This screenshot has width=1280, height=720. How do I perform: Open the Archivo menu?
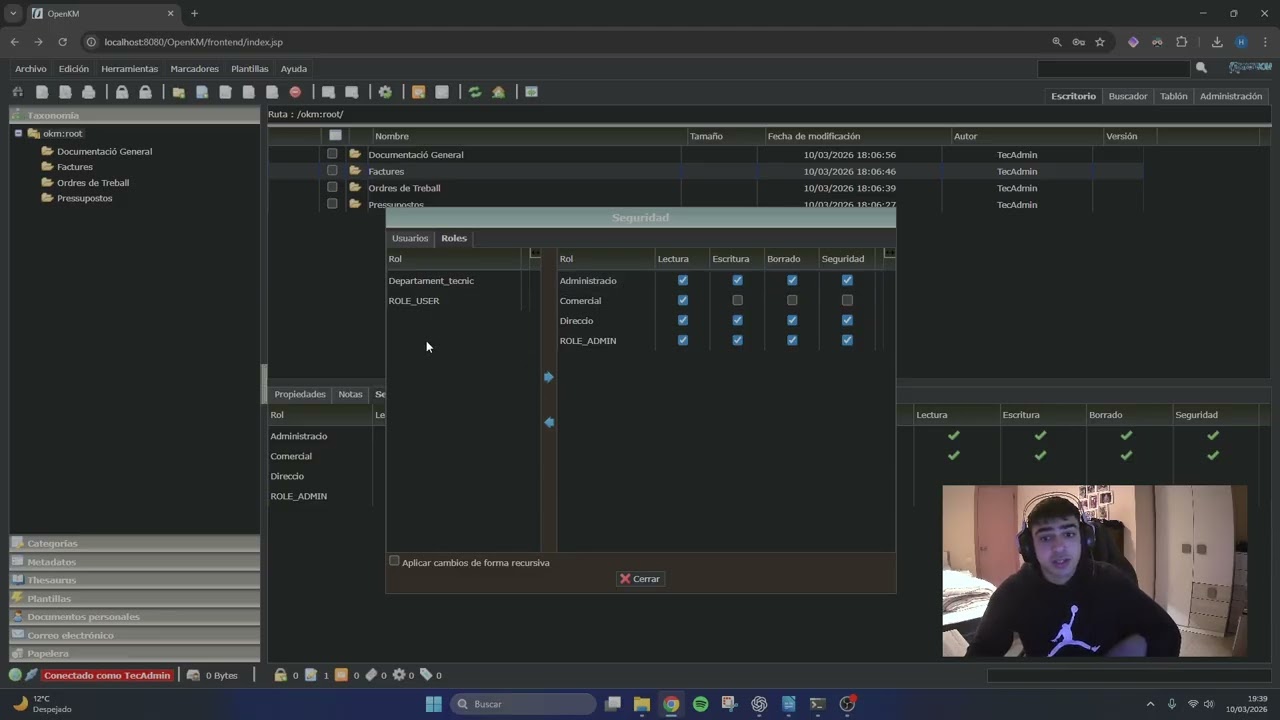click(30, 69)
